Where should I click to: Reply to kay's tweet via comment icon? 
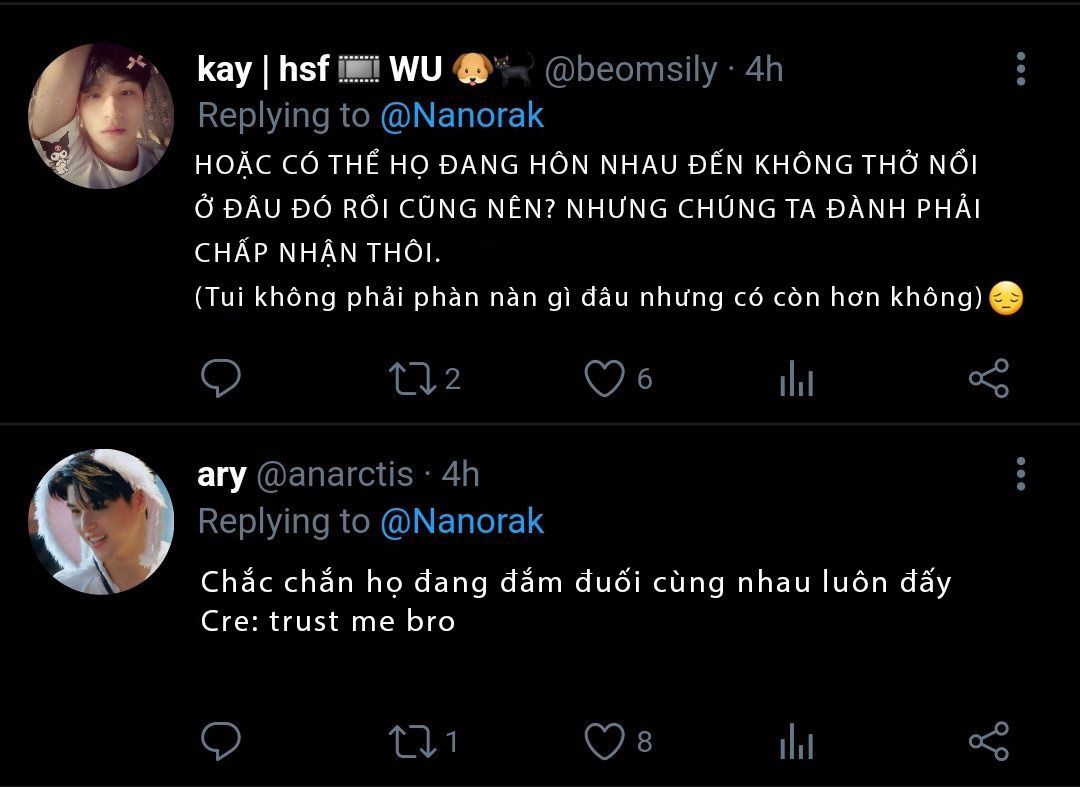pos(220,378)
